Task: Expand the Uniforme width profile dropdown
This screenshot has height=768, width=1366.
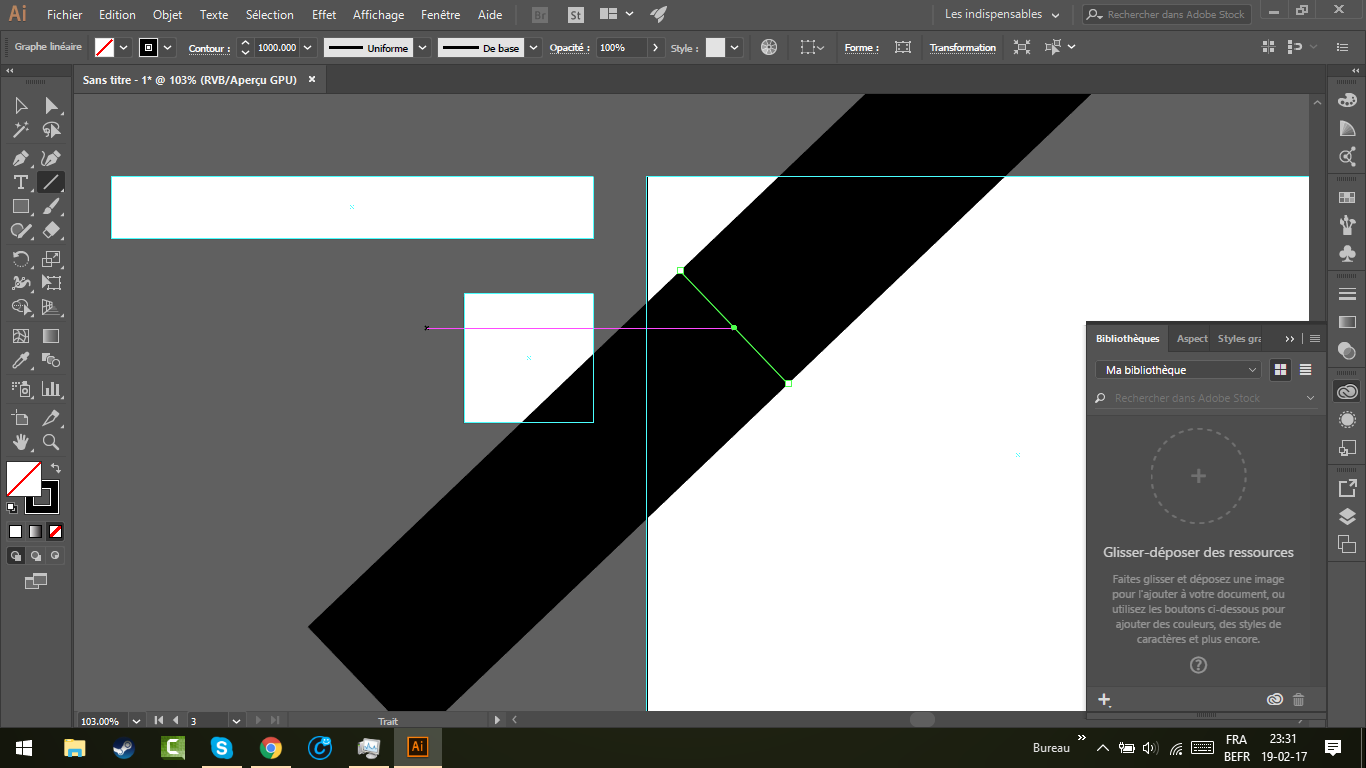Action: click(x=422, y=47)
